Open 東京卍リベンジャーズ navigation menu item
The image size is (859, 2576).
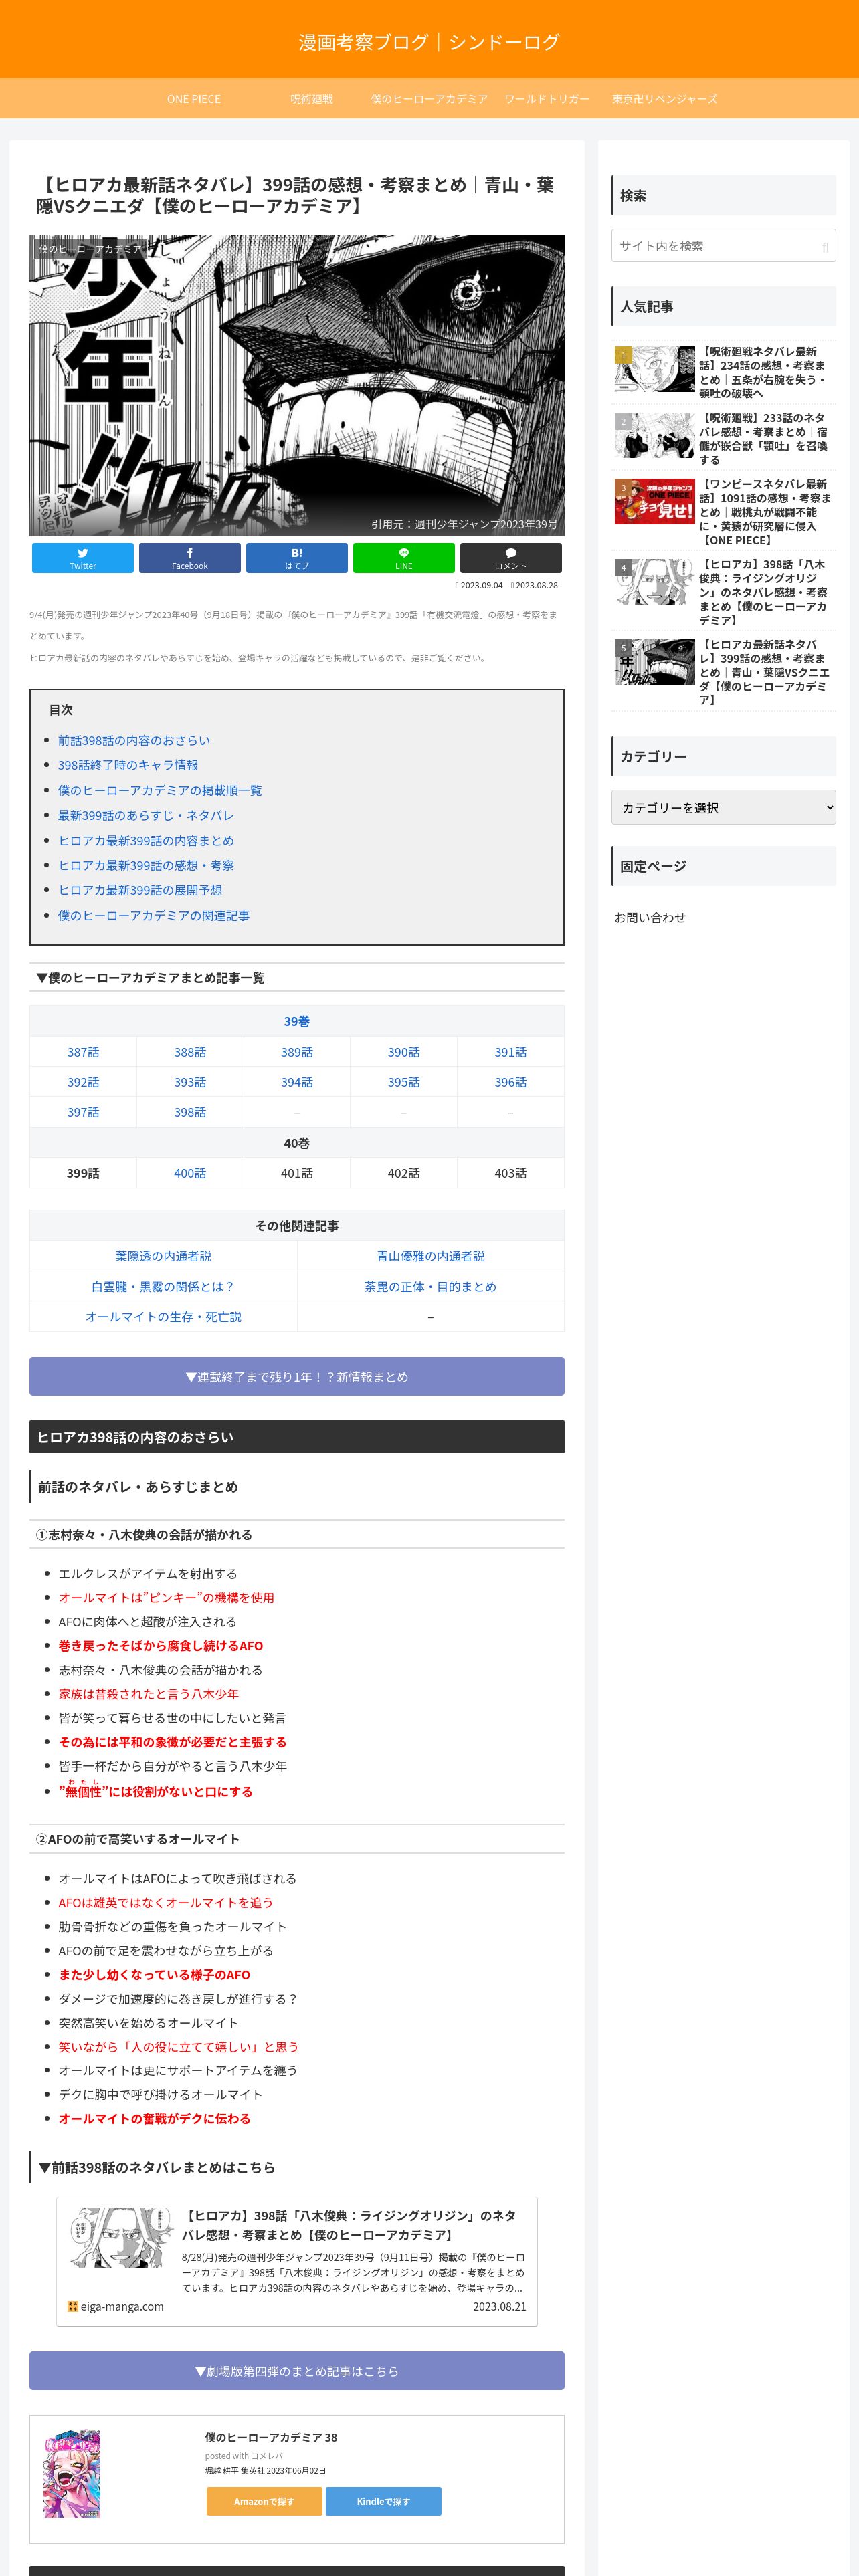tap(665, 99)
